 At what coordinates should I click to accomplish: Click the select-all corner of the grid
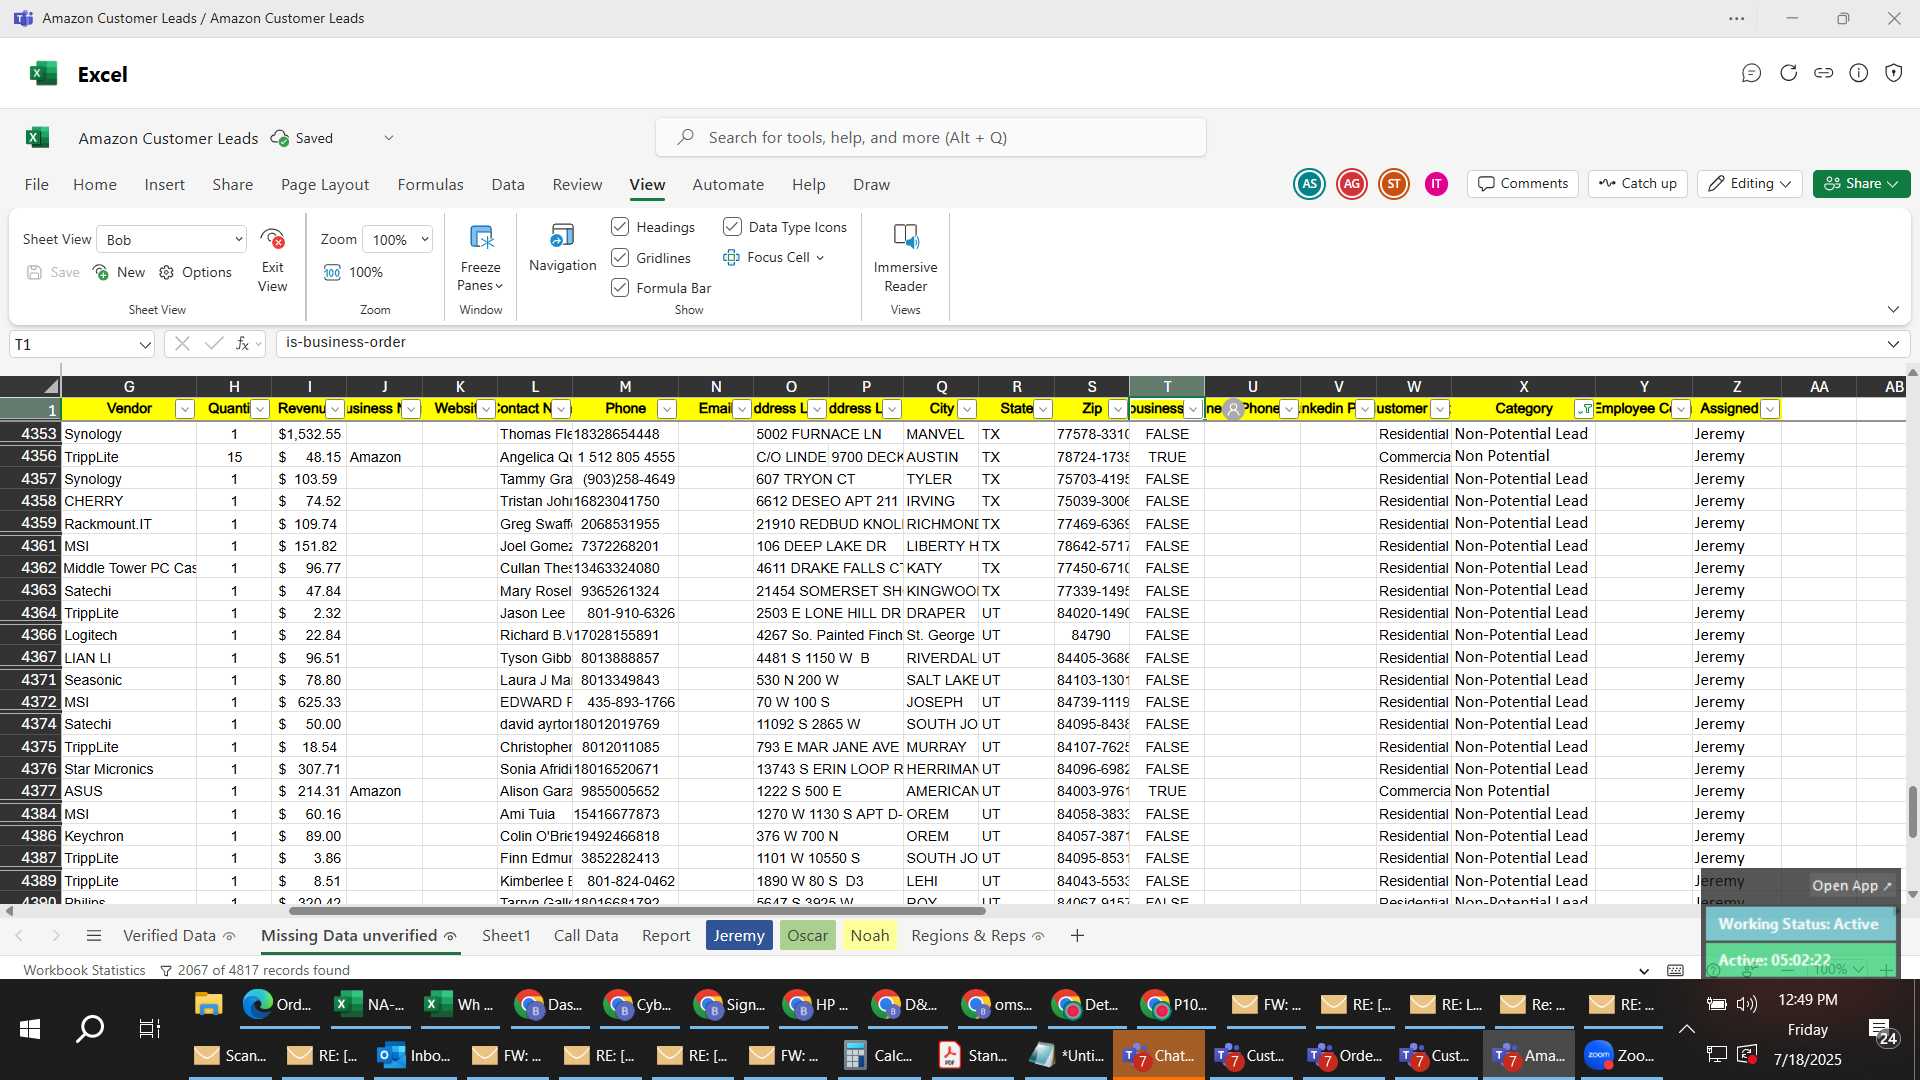[x=31, y=386]
